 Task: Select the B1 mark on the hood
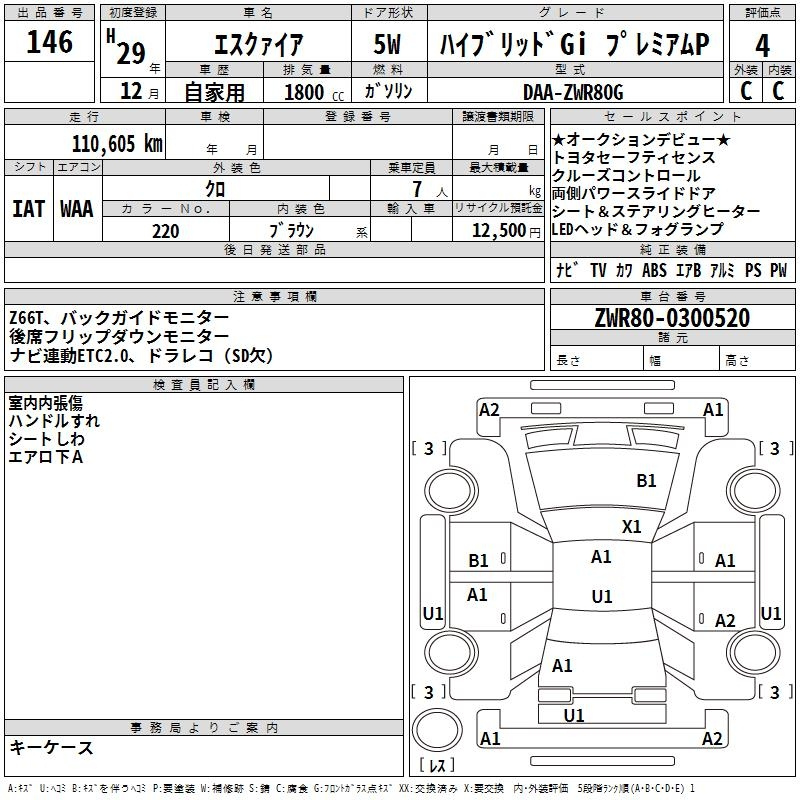[647, 481]
